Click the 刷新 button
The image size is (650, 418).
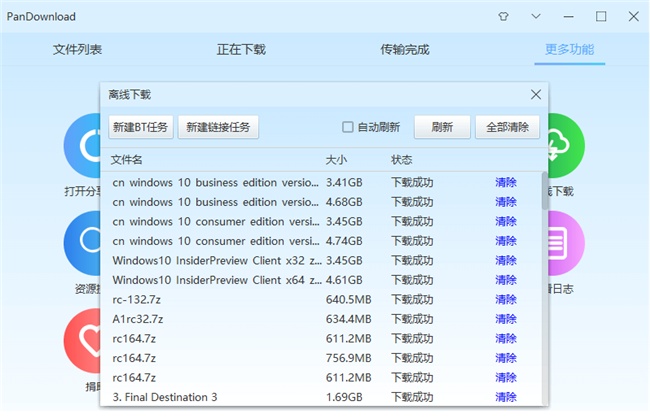pyautogui.click(x=442, y=127)
